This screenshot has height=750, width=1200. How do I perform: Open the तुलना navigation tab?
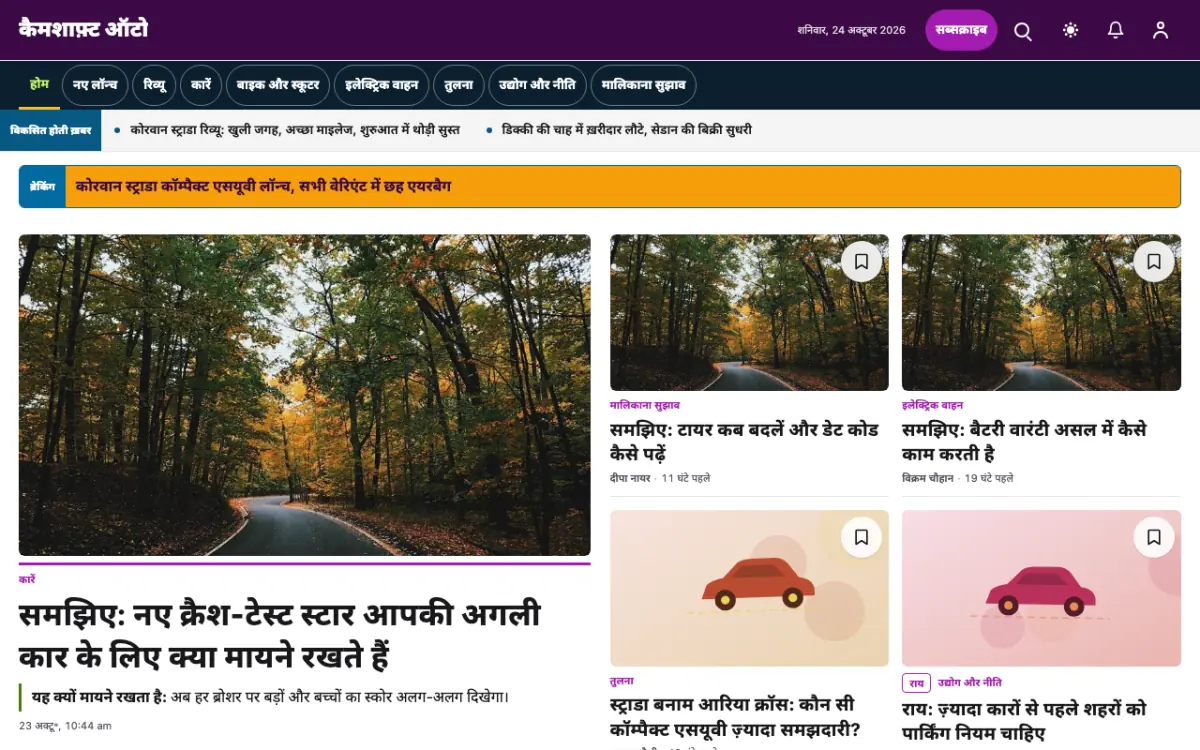click(x=459, y=85)
